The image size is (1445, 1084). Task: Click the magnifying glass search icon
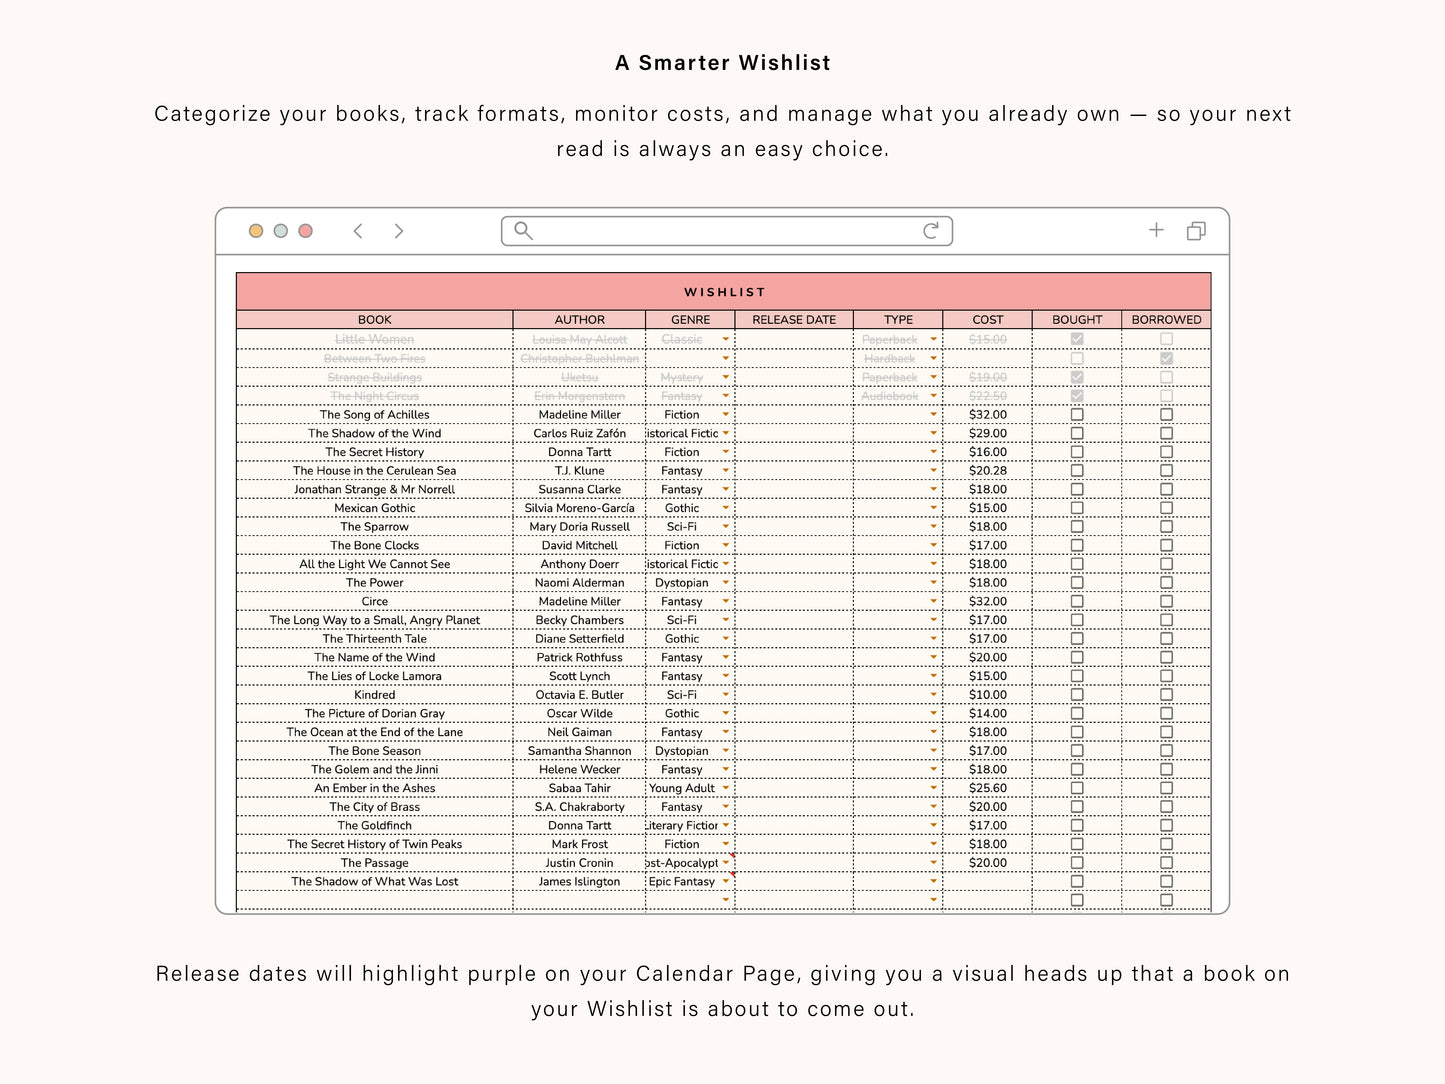point(522,231)
